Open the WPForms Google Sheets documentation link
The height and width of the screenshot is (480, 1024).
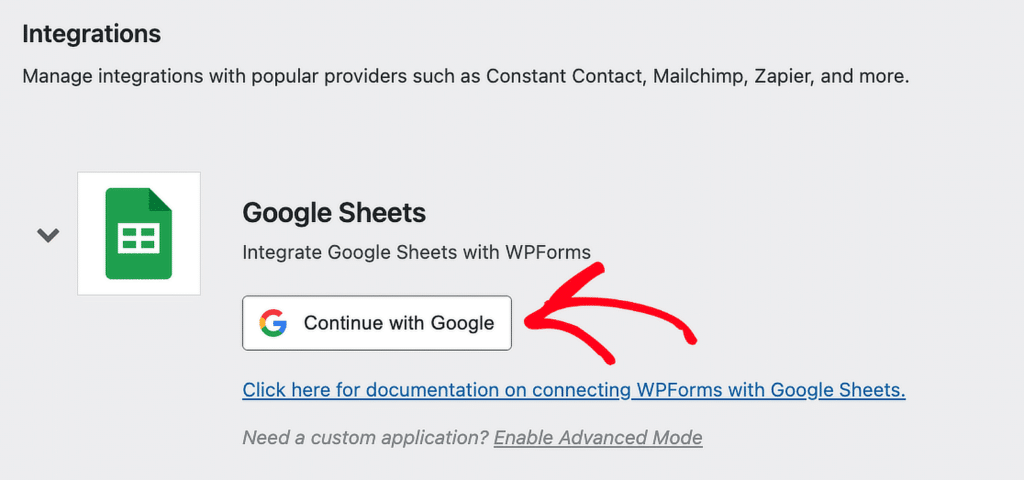573,390
